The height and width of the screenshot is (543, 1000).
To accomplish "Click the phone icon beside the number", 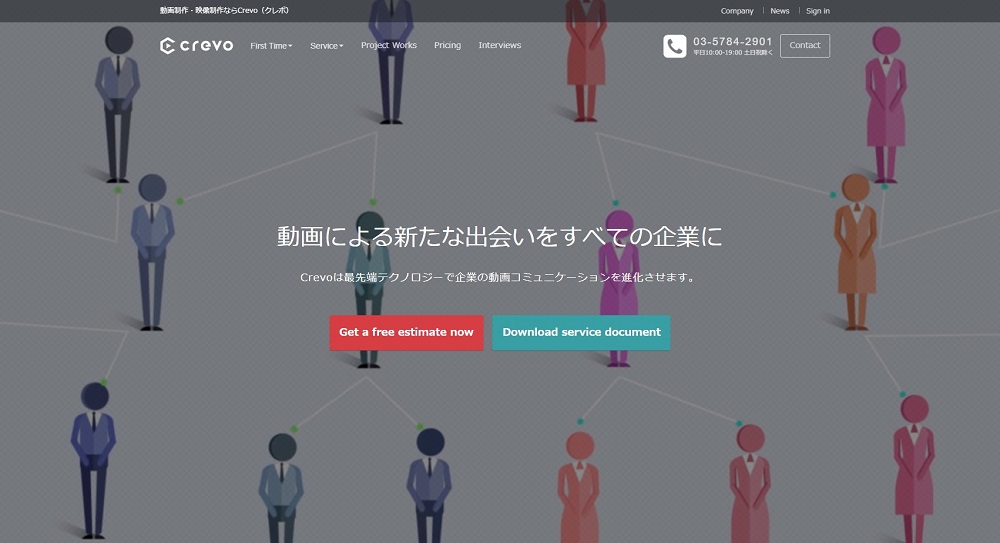I will coord(675,46).
